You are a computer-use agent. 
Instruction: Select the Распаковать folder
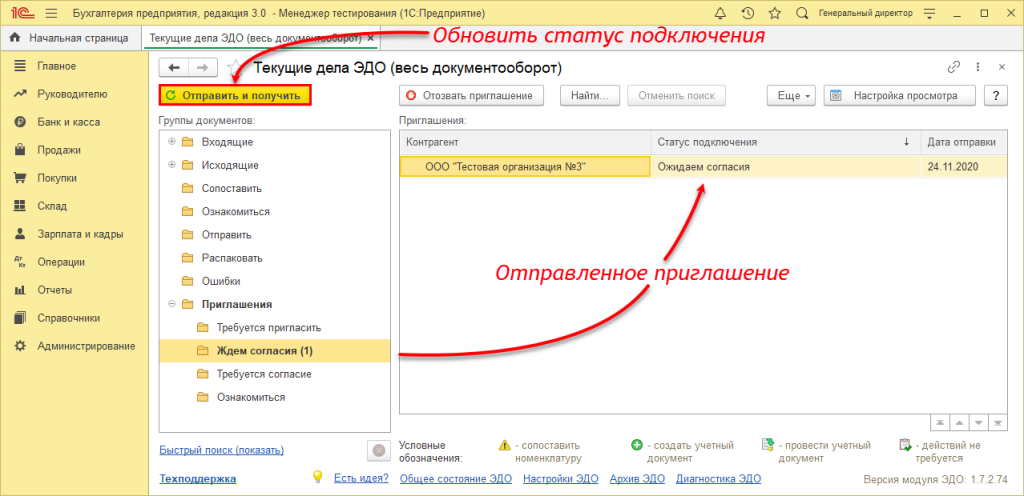point(232,258)
